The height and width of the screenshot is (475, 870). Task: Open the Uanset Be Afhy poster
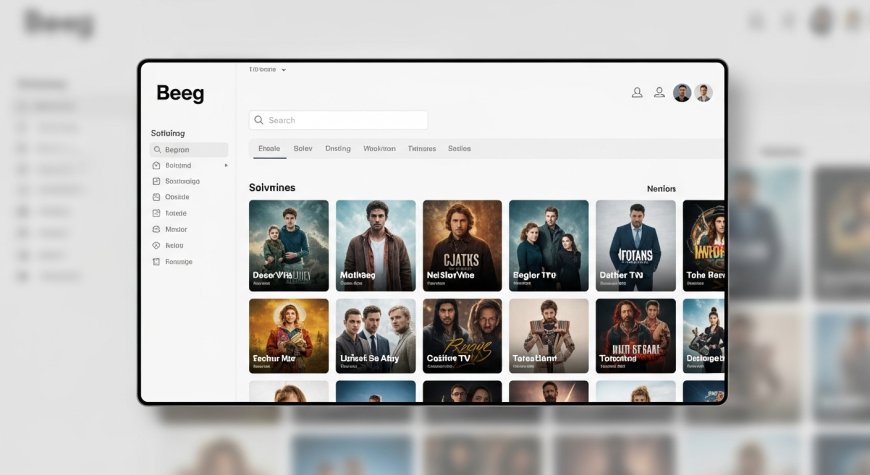(x=376, y=336)
